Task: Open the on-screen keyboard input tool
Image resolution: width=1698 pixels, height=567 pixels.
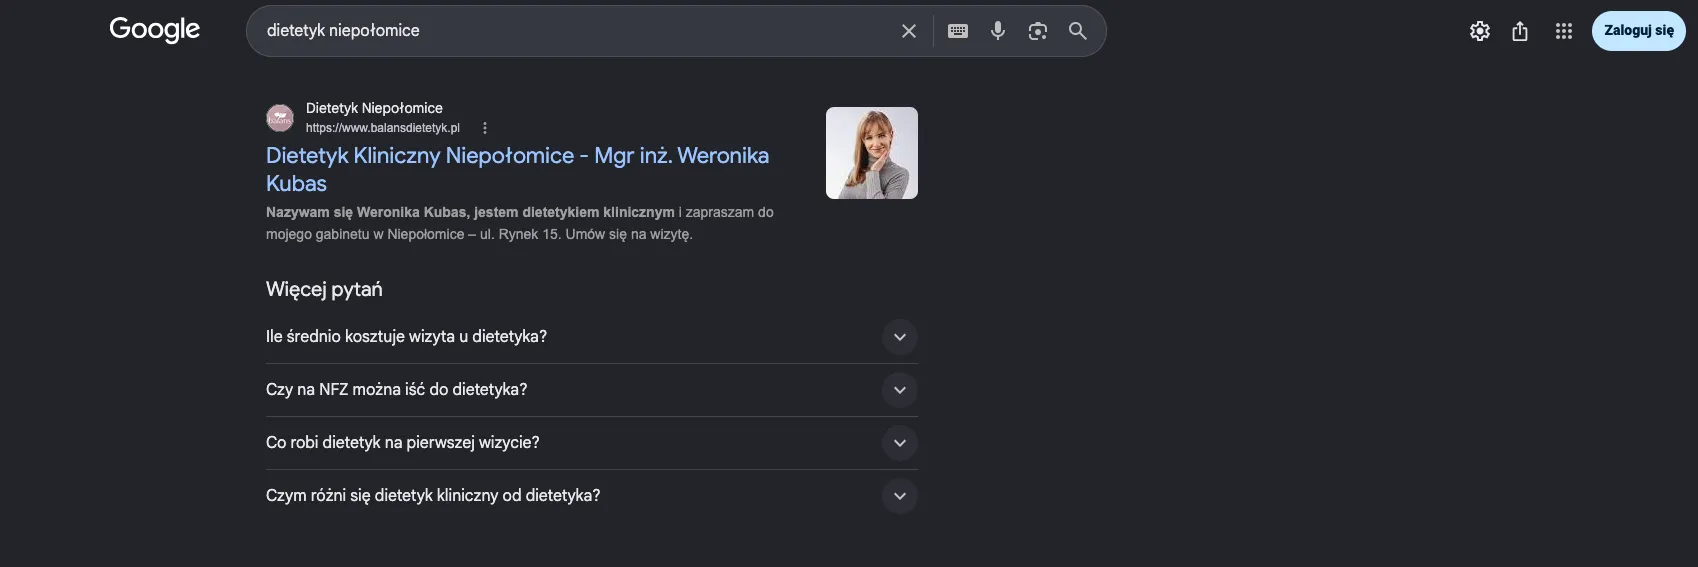Action: coord(958,31)
